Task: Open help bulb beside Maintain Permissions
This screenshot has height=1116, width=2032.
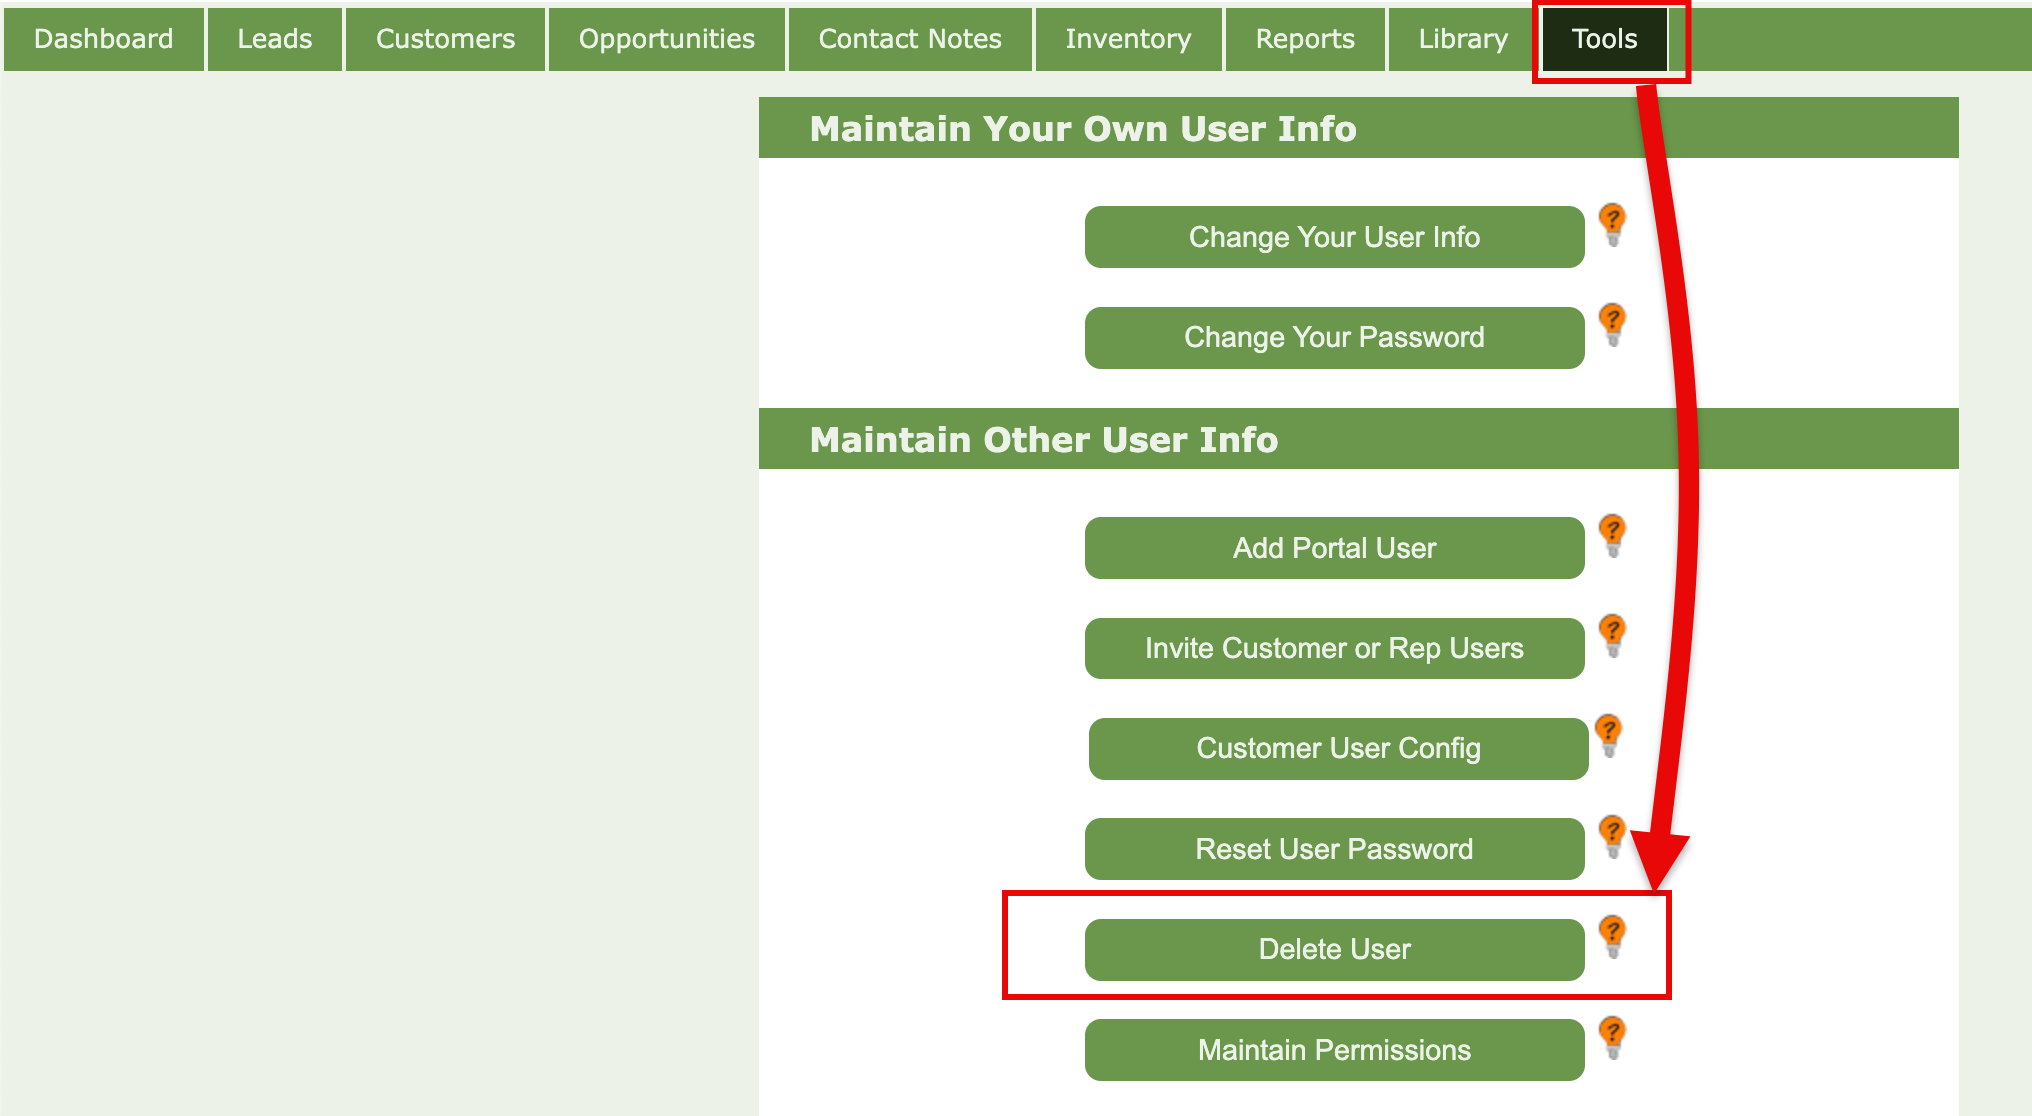Action: (x=1612, y=1037)
